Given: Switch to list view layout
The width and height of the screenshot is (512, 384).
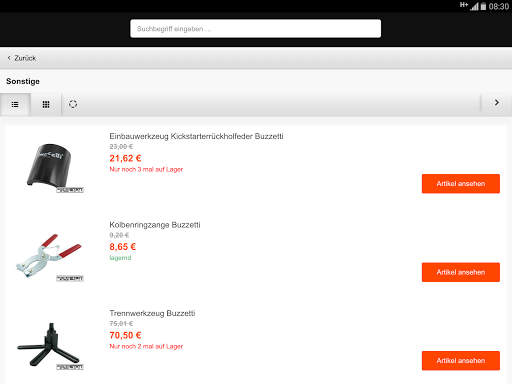Looking at the screenshot, I should pyautogui.click(x=15, y=105).
